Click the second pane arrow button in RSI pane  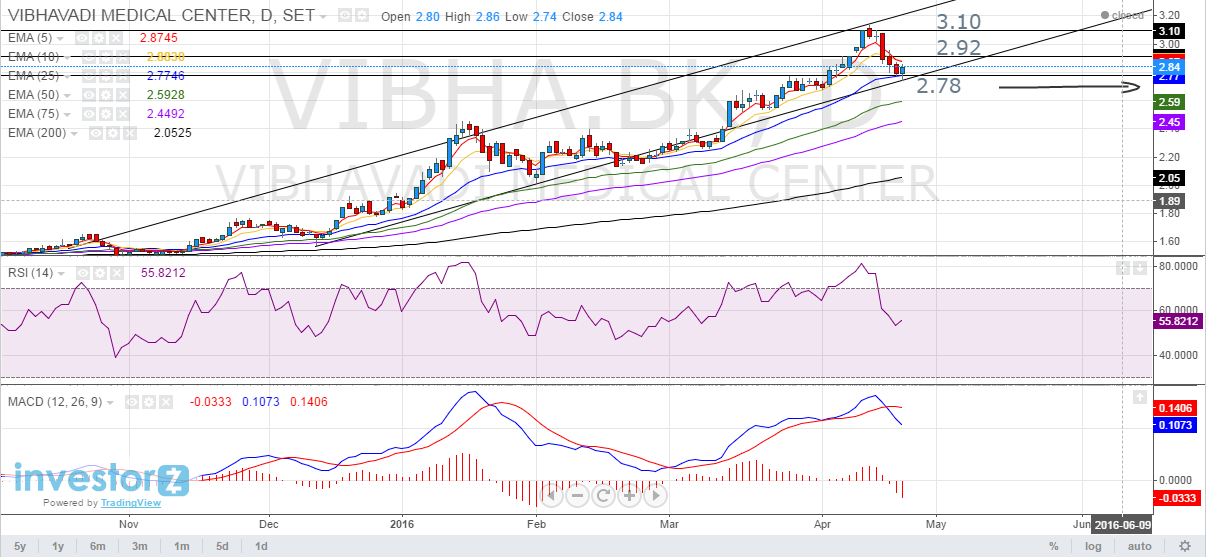coord(1140,268)
